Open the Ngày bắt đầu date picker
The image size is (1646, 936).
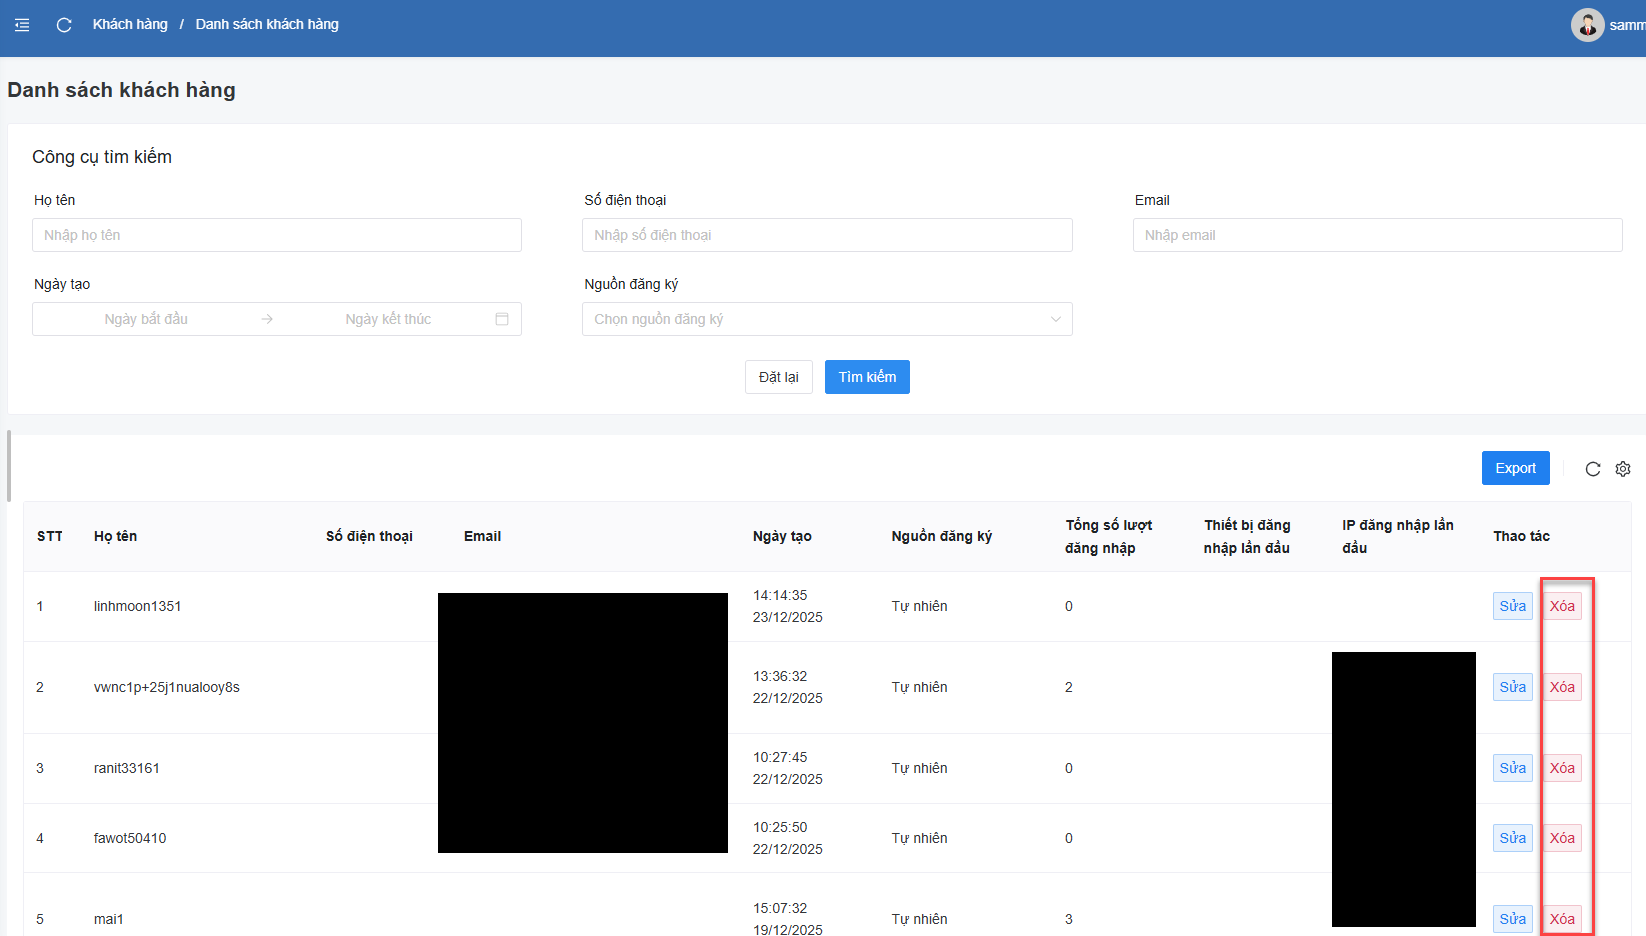[146, 319]
